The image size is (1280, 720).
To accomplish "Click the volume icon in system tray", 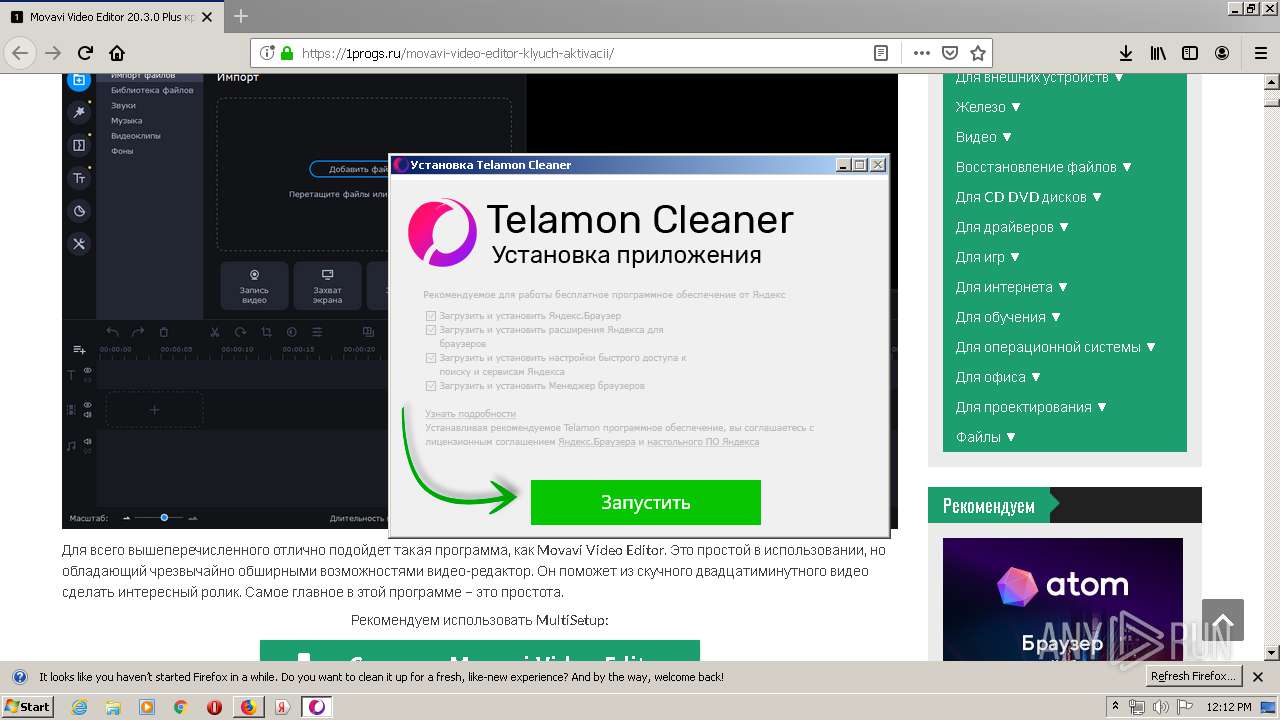I will click(1160, 707).
